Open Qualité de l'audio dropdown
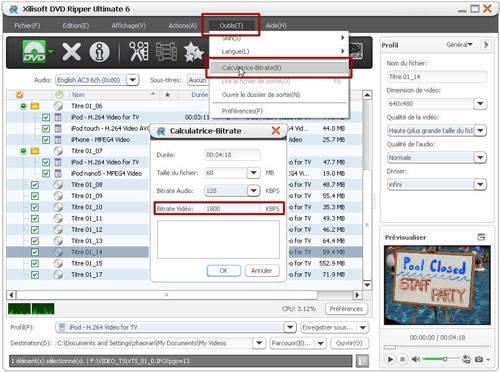500x372 pixels. point(480,157)
